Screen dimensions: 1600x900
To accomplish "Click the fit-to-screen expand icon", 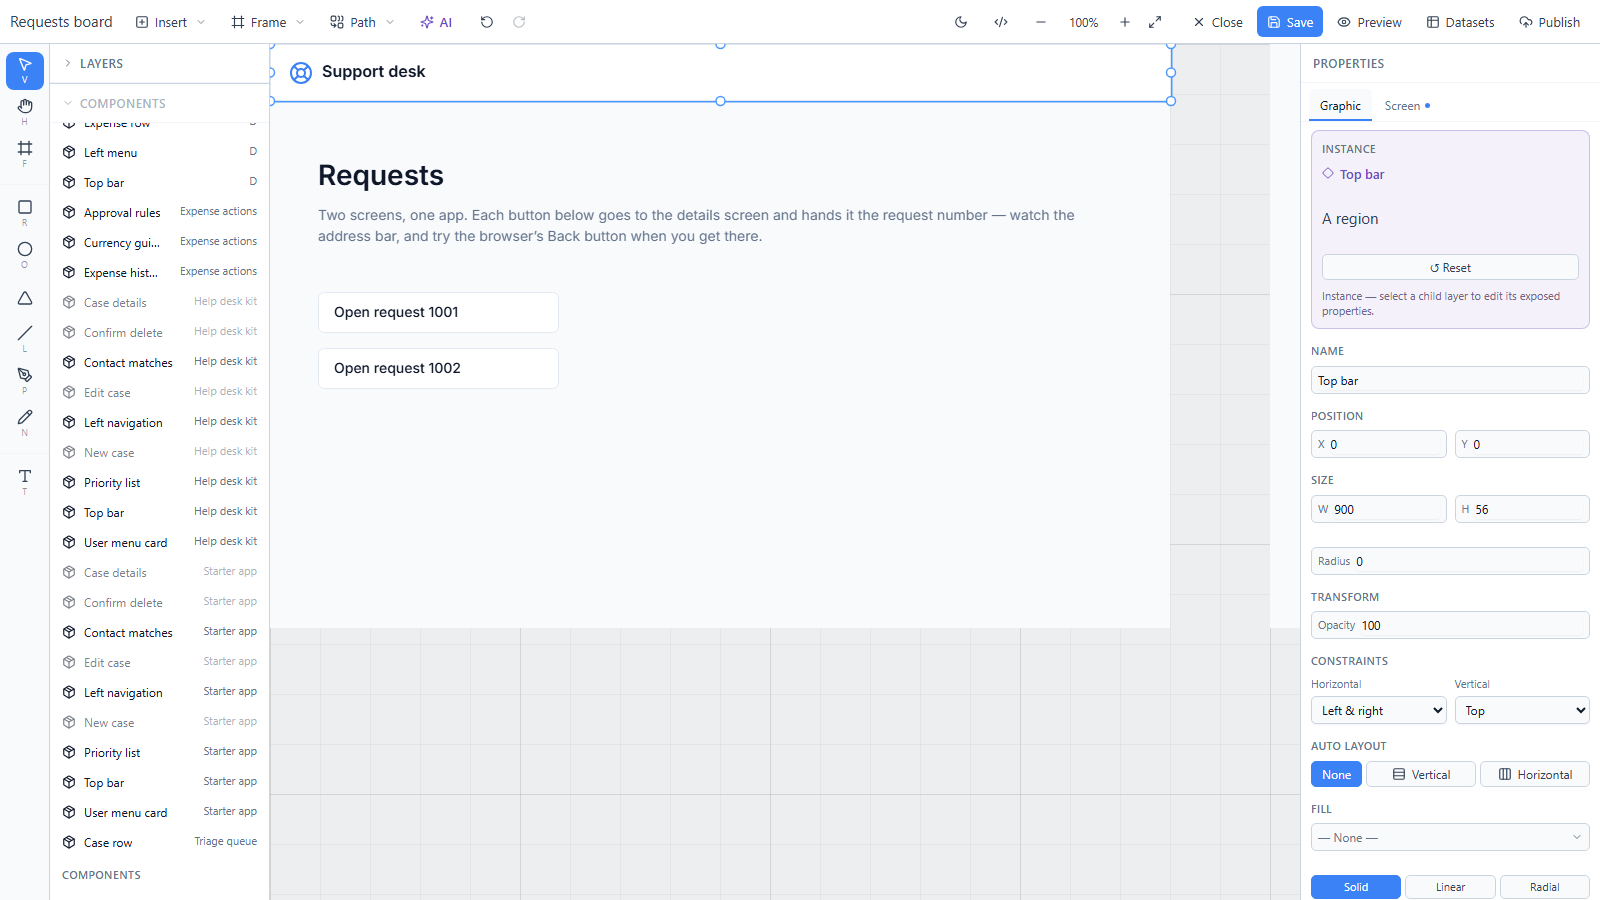I will 1155,22.
